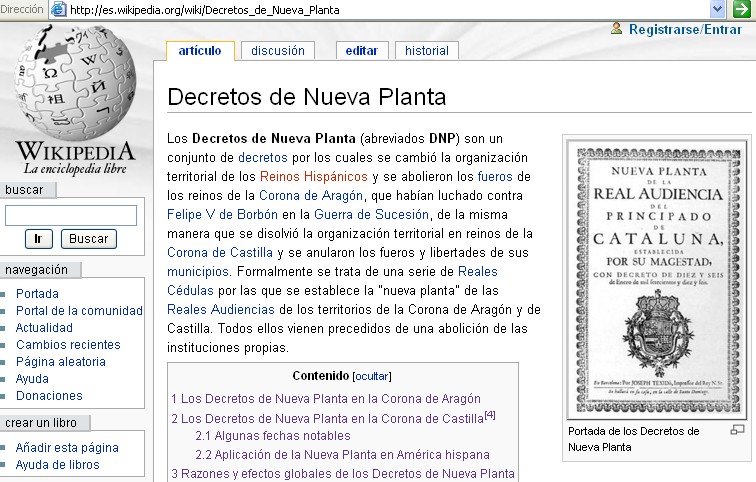Open the Nueva Planta cover thumbnail
The image size is (756, 482).
[657, 276]
